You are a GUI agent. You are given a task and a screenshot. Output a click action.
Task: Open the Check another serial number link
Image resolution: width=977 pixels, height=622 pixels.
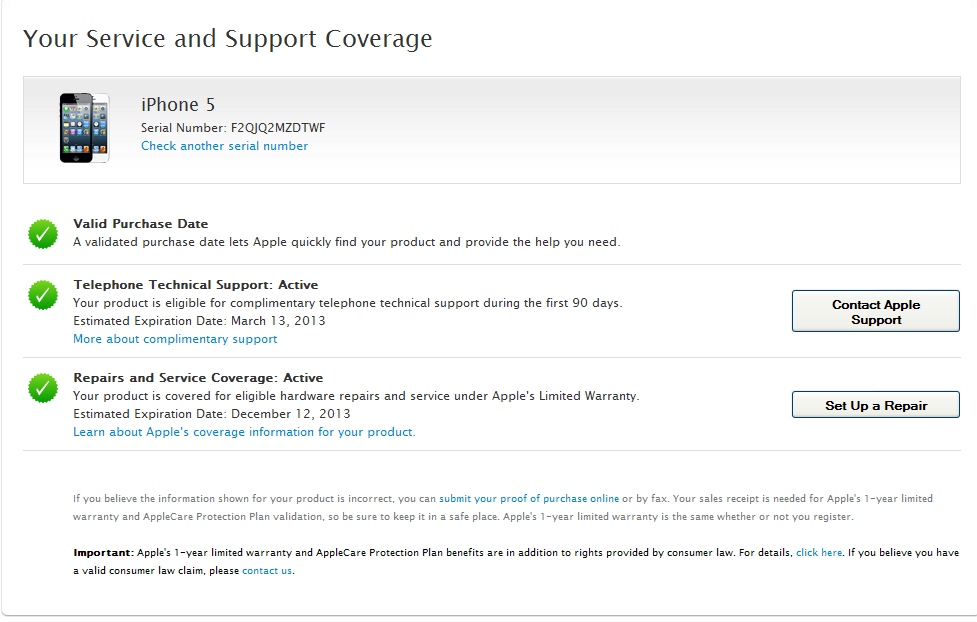(x=224, y=146)
